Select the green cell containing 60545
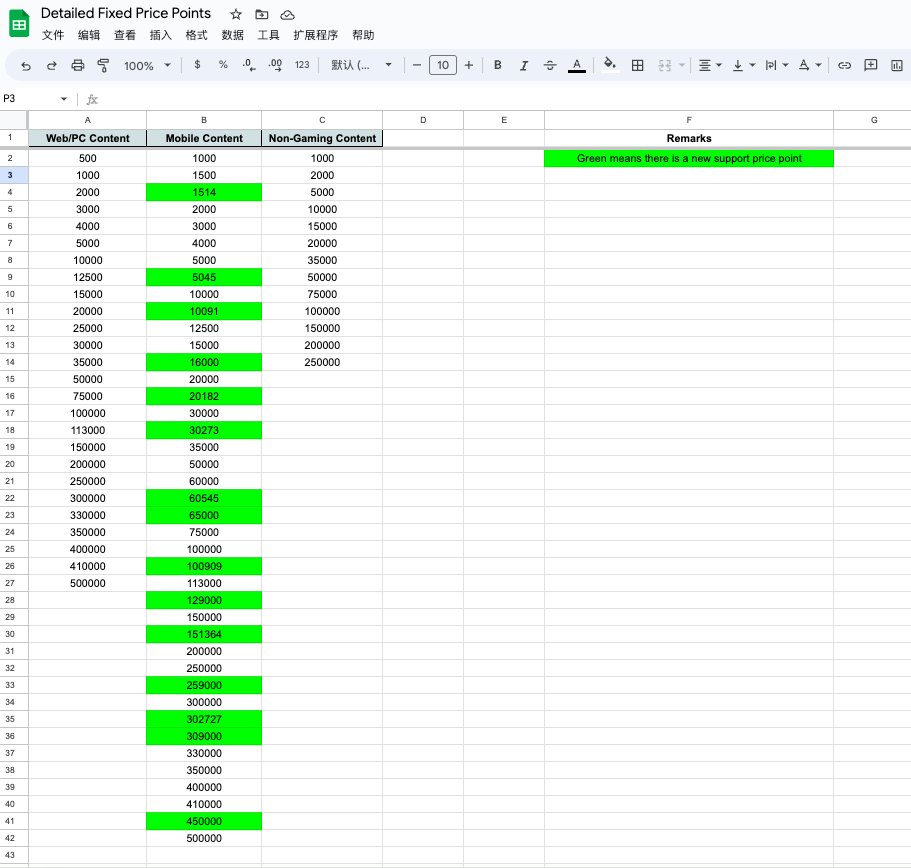 (x=204, y=498)
